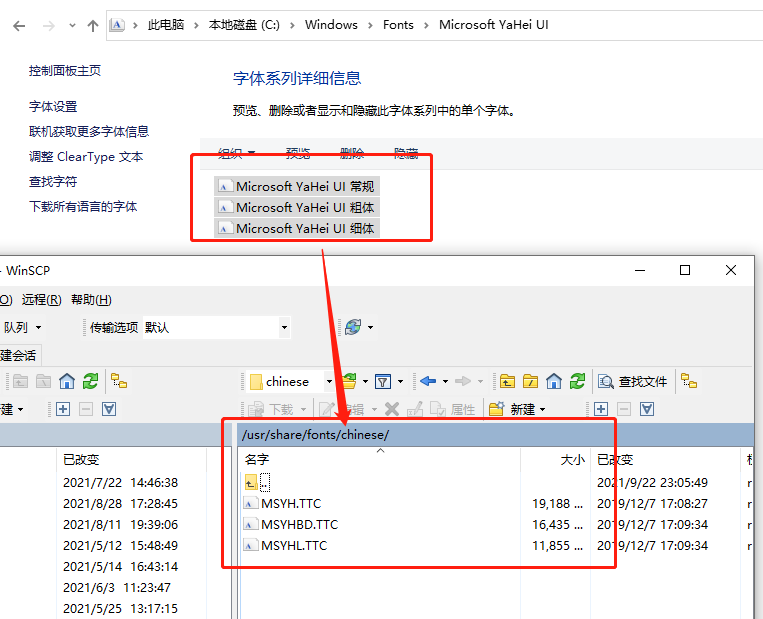Sort remote files by 大小 column
The image size is (763, 619).
click(572, 459)
